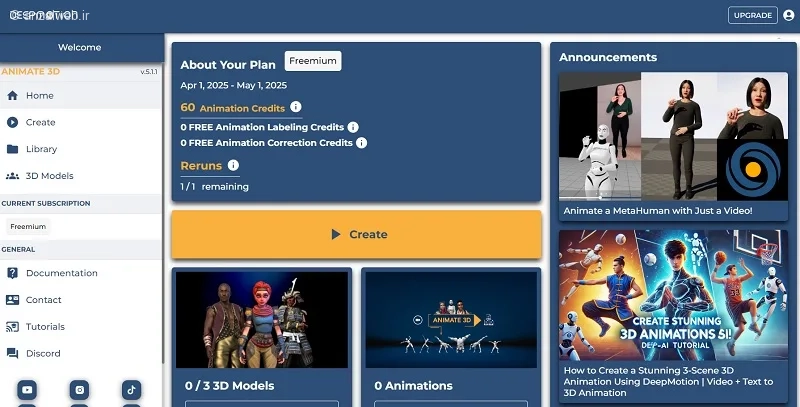Open the MetaHuman announcement video thumbnail

pyautogui.click(x=673, y=136)
